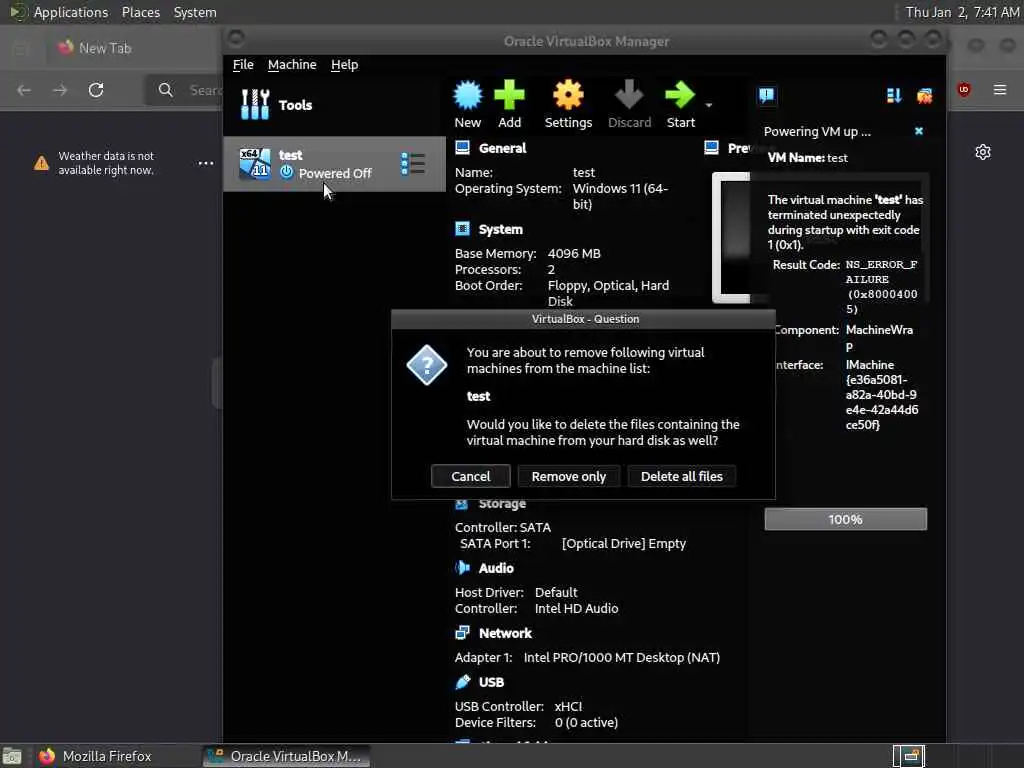Click the VM preview thumbnail

tap(731, 237)
